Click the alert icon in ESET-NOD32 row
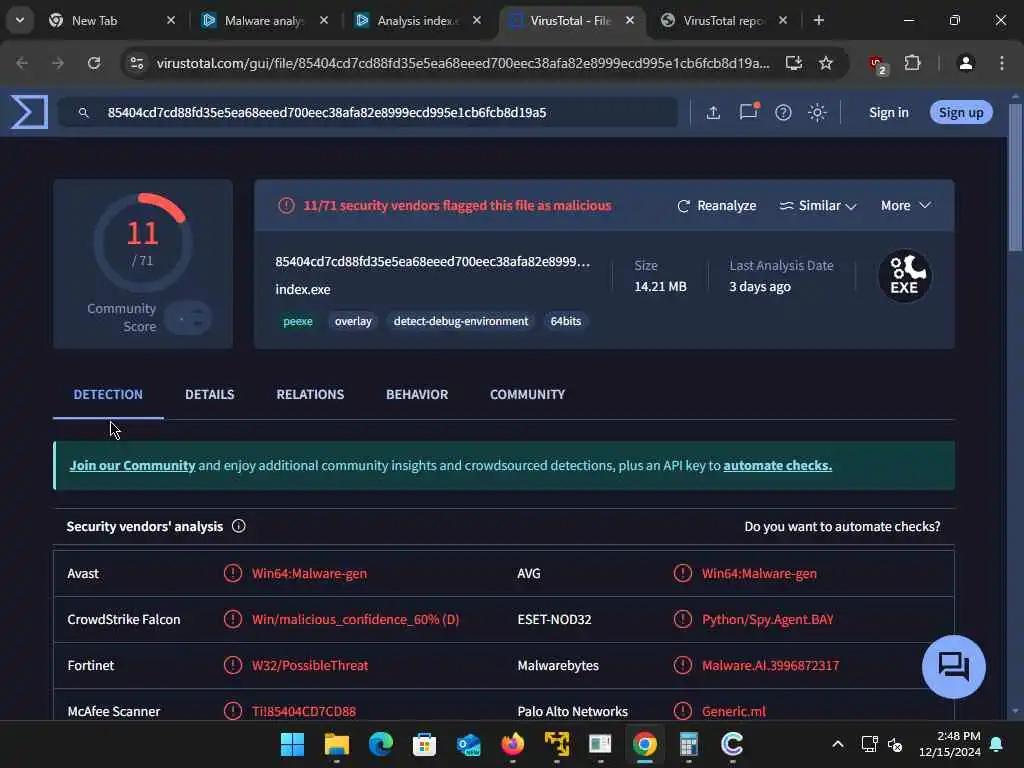The image size is (1024, 768). 682,619
